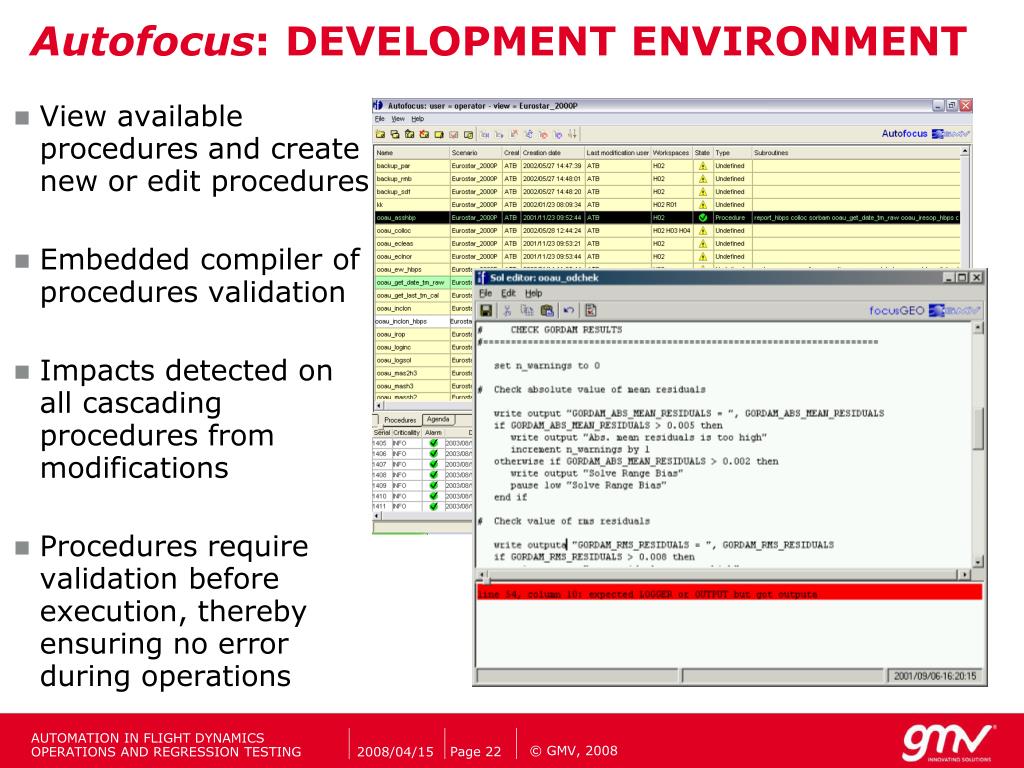Open the Help menu in Autofocus window

click(x=417, y=119)
